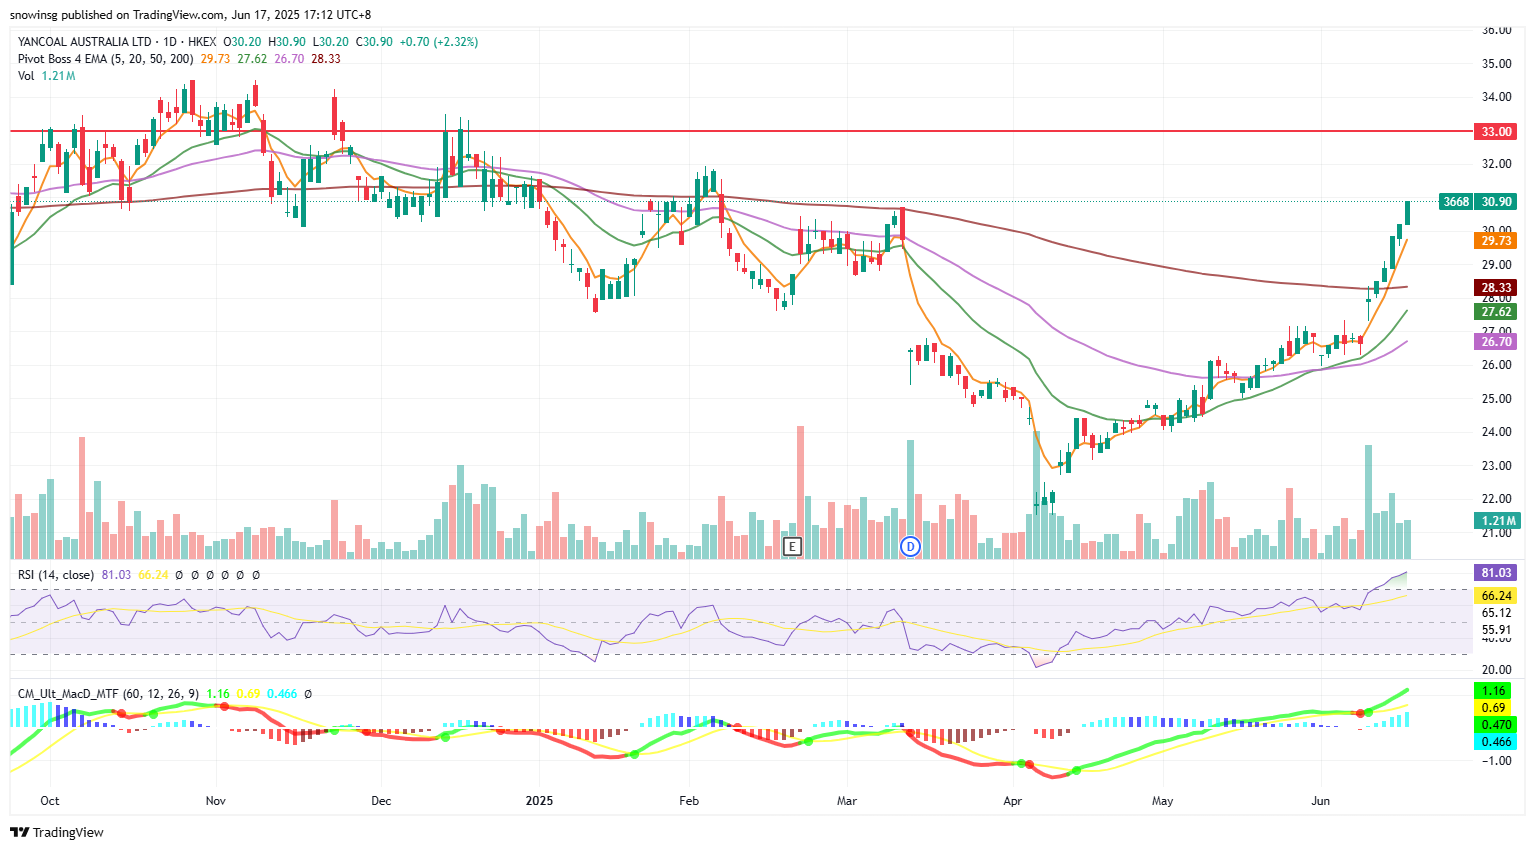Click the orange 29.73 label on price axis
1535x850 pixels.
[1496, 241]
